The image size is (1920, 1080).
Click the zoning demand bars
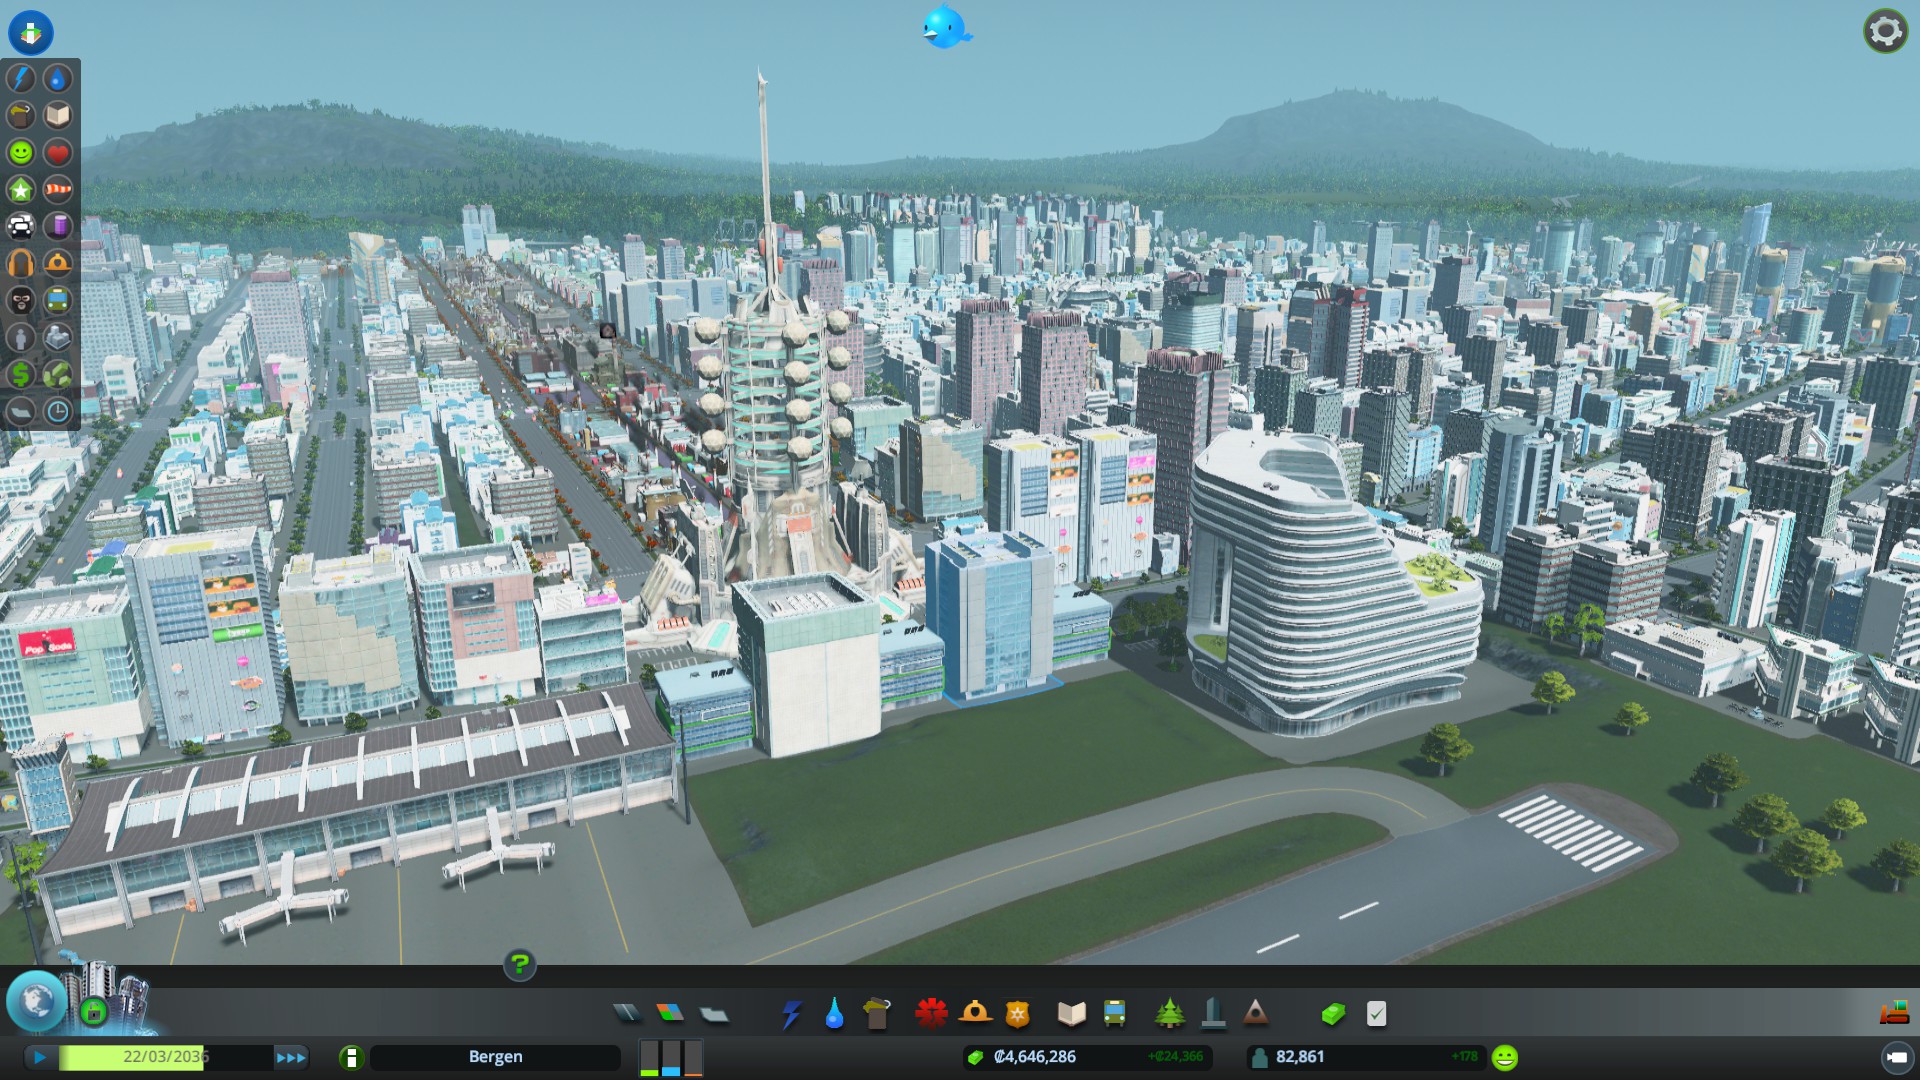point(671,1057)
